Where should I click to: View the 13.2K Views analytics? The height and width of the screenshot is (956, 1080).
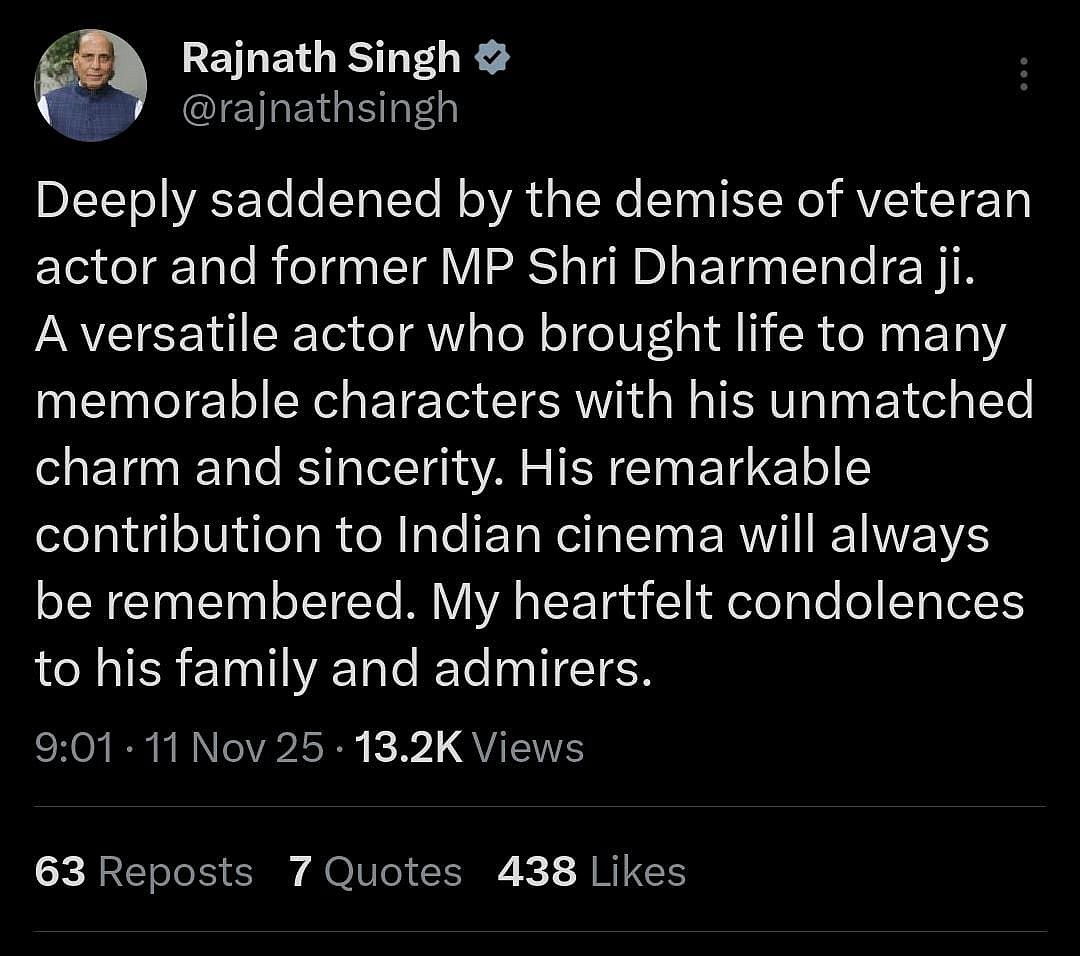tap(469, 747)
